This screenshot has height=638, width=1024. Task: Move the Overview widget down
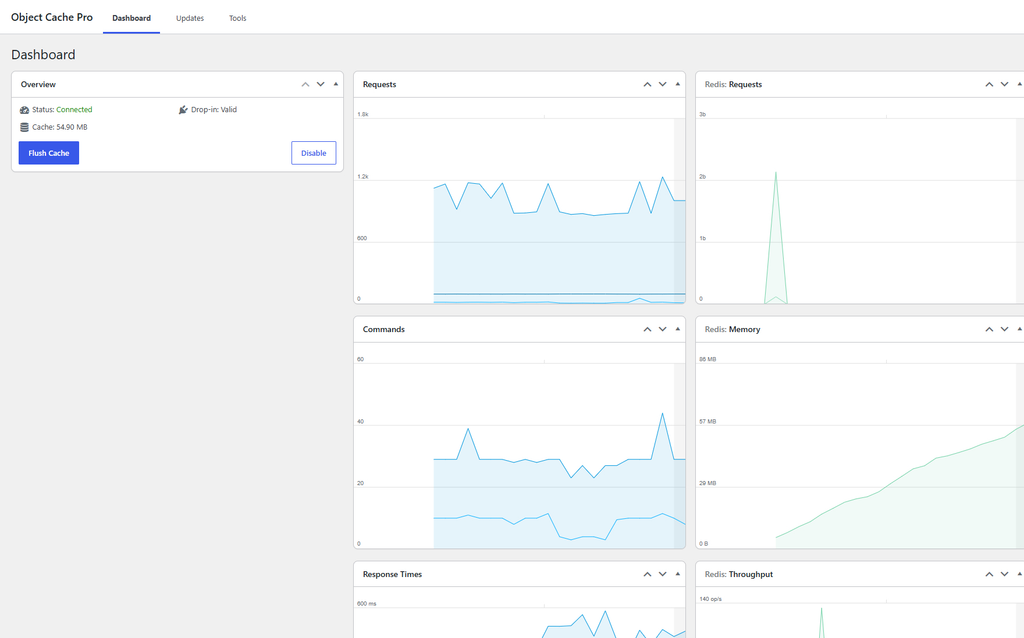pos(321,84)
